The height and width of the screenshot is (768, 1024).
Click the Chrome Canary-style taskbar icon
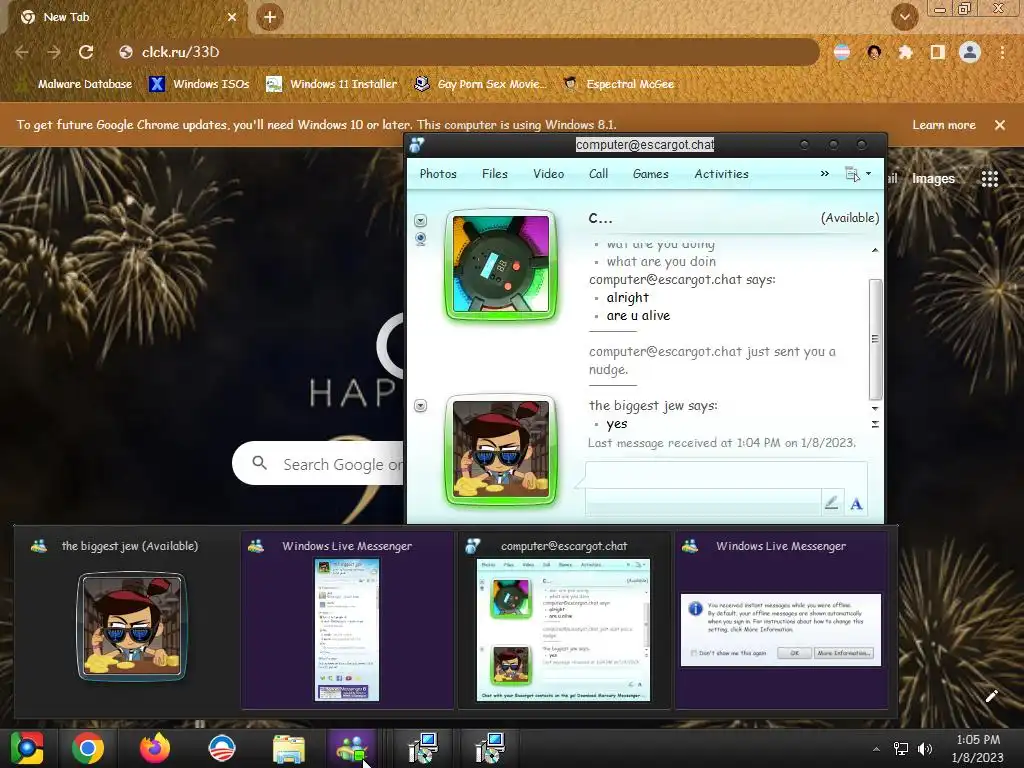click(x=27, y=748)
